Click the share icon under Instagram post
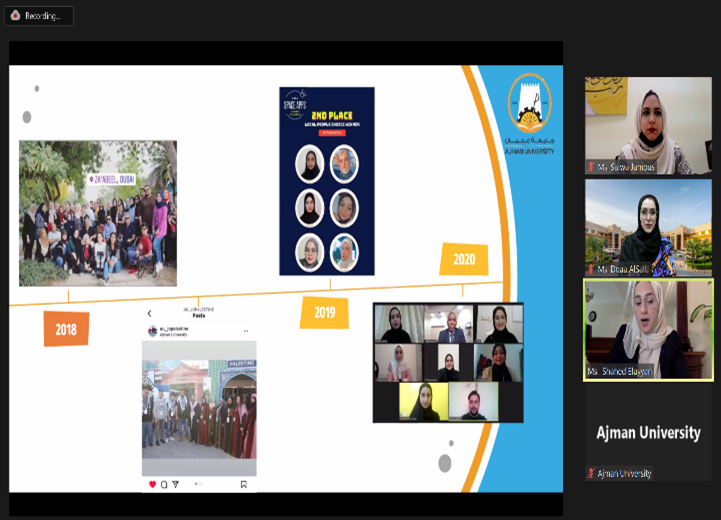The image size is (721, 520). point(175,484)
